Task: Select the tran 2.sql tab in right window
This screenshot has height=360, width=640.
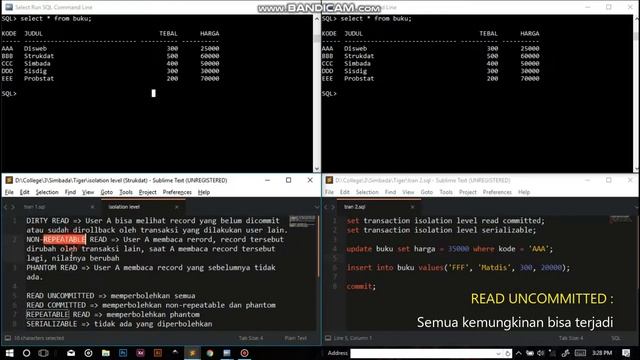Action: tap(355, 207)
